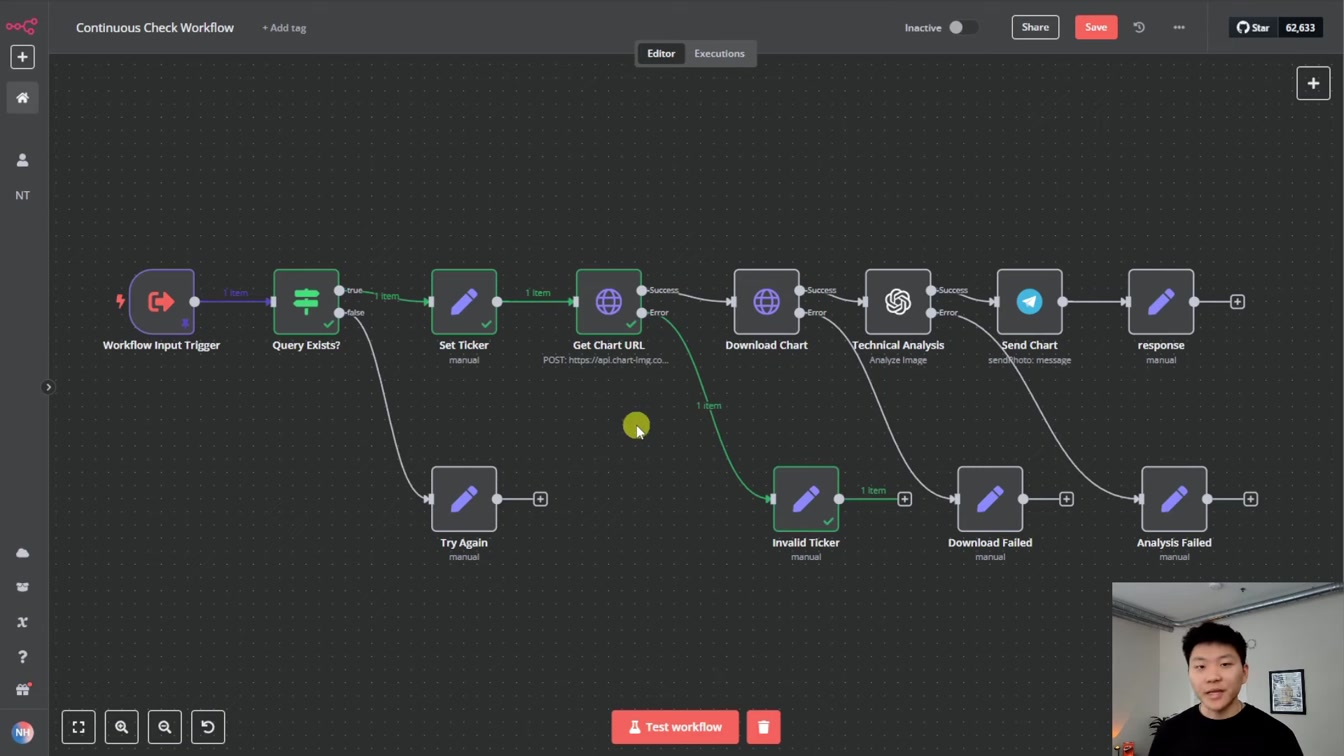Open the variables icon in sidebar
Screen dimensions: 1344x756
(22, 622)
